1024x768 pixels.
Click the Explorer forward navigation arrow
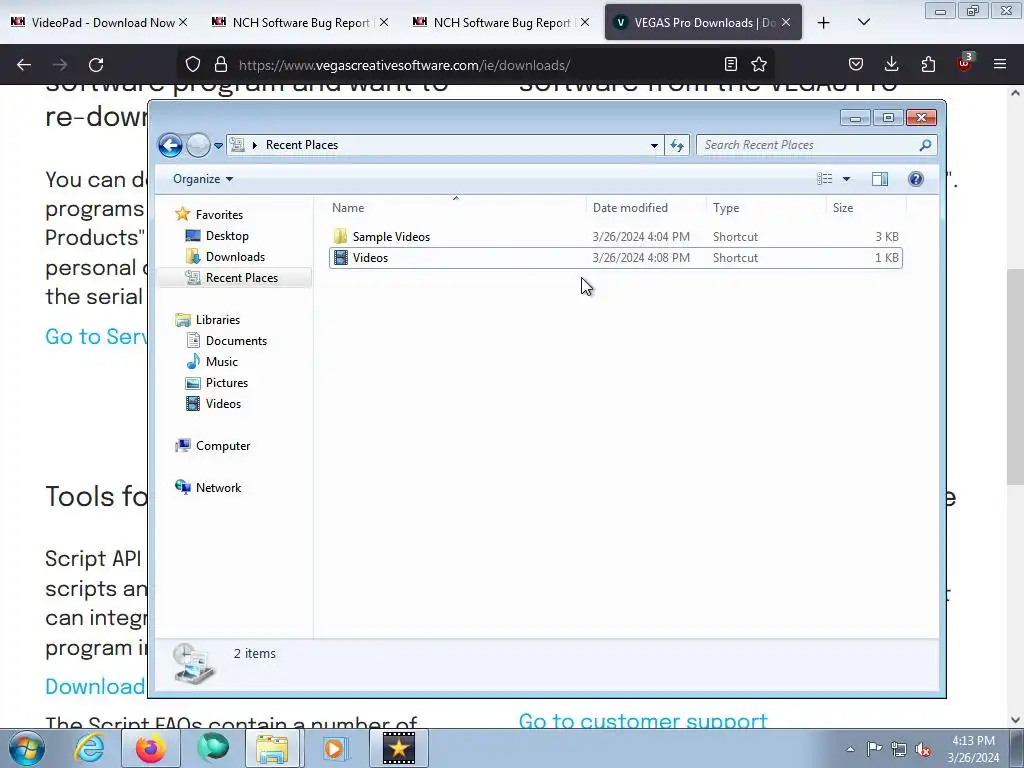point(198,145)
